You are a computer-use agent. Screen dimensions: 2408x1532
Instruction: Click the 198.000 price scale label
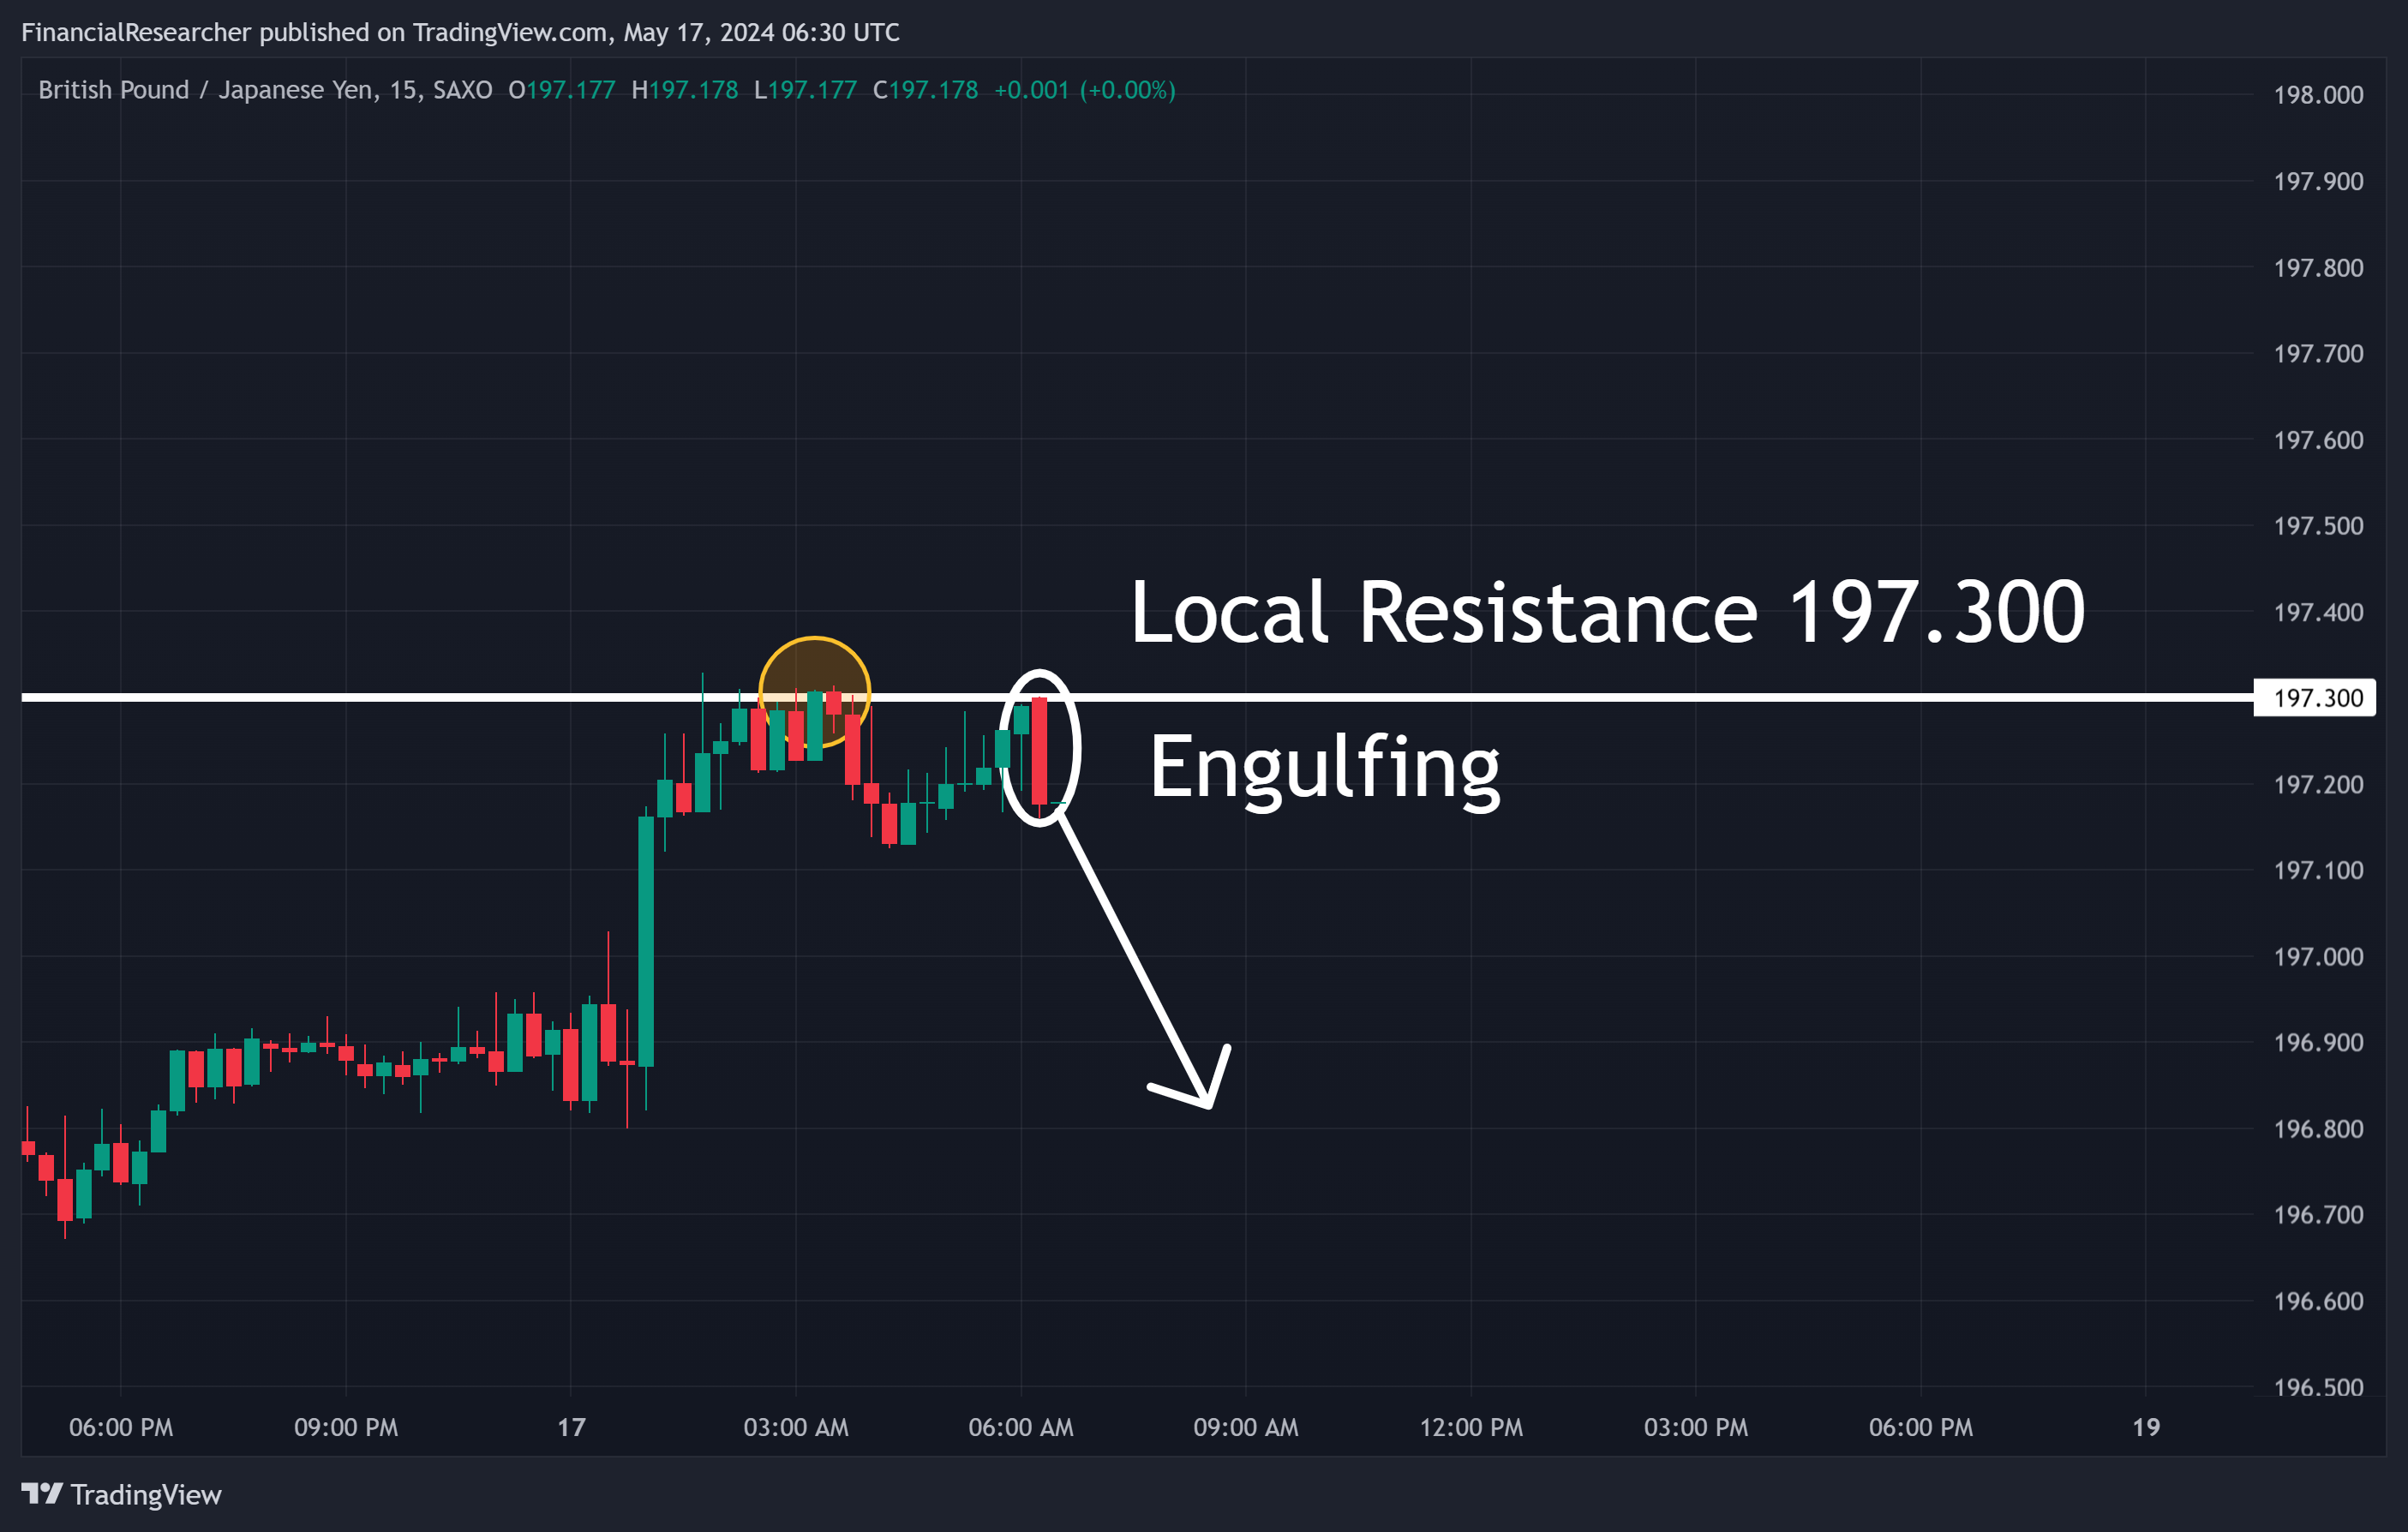pos(2318,95)
